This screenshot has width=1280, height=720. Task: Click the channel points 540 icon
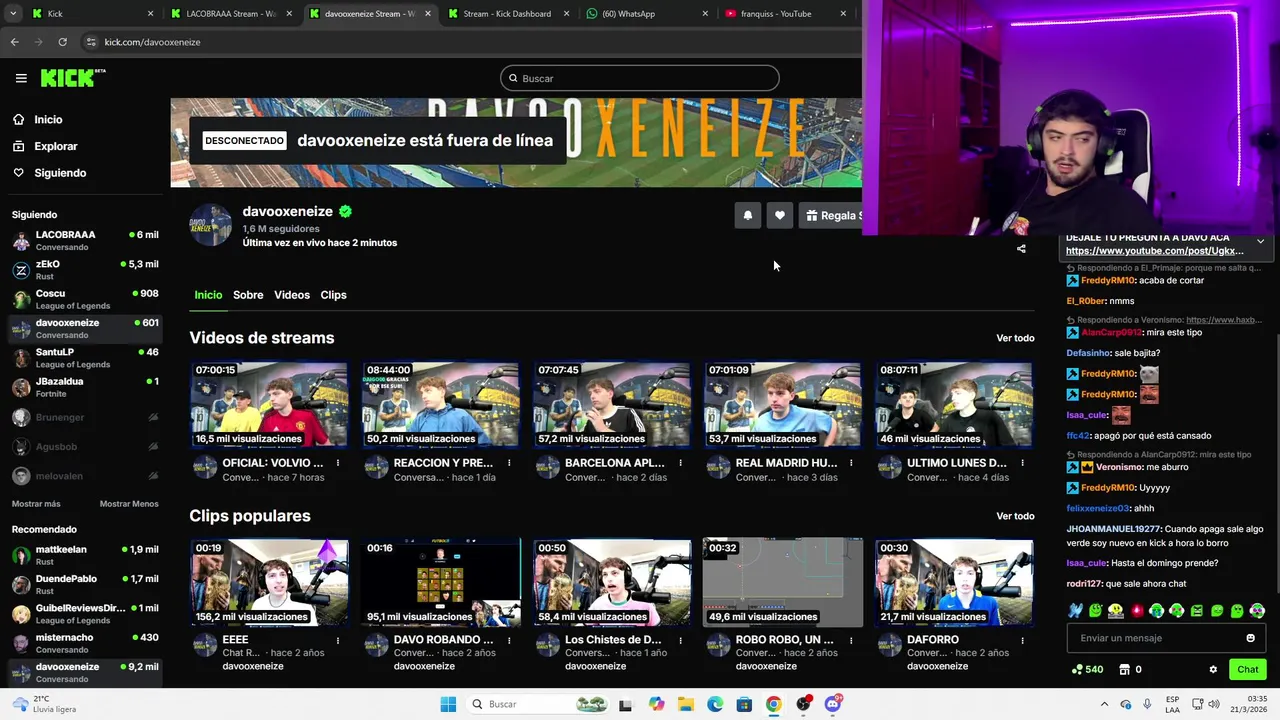pos(1087,669)
